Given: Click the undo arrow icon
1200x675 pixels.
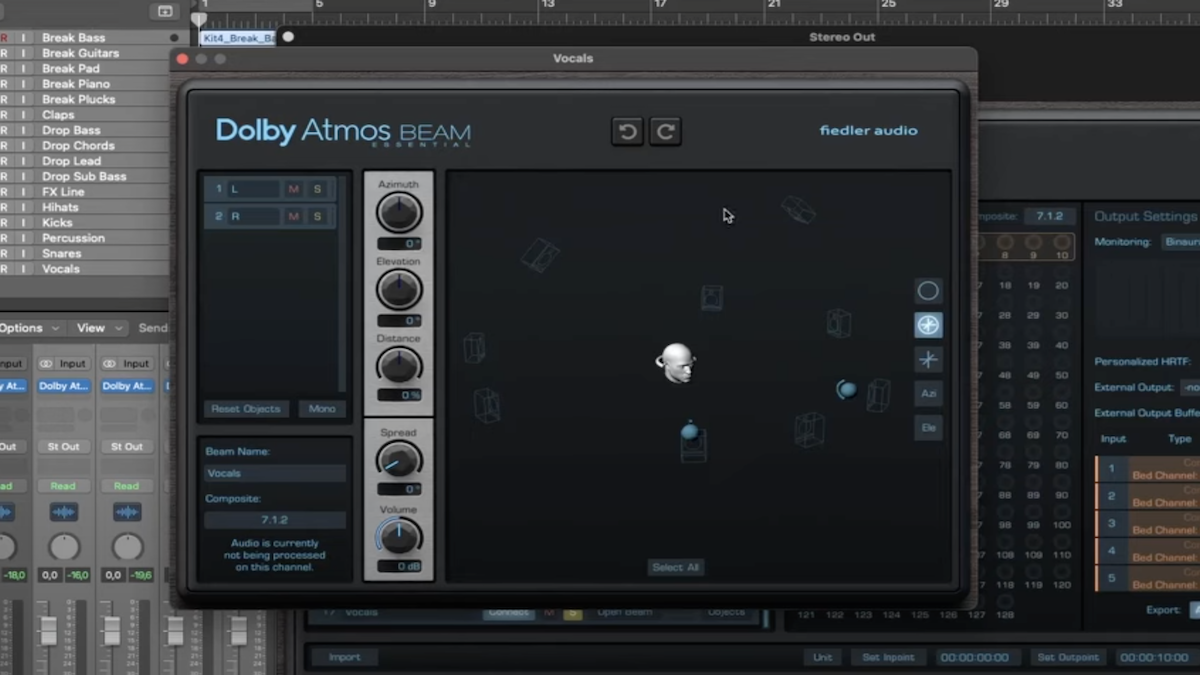Looking at the screenshot, I should pyautogui.click(x=627, y=130).
